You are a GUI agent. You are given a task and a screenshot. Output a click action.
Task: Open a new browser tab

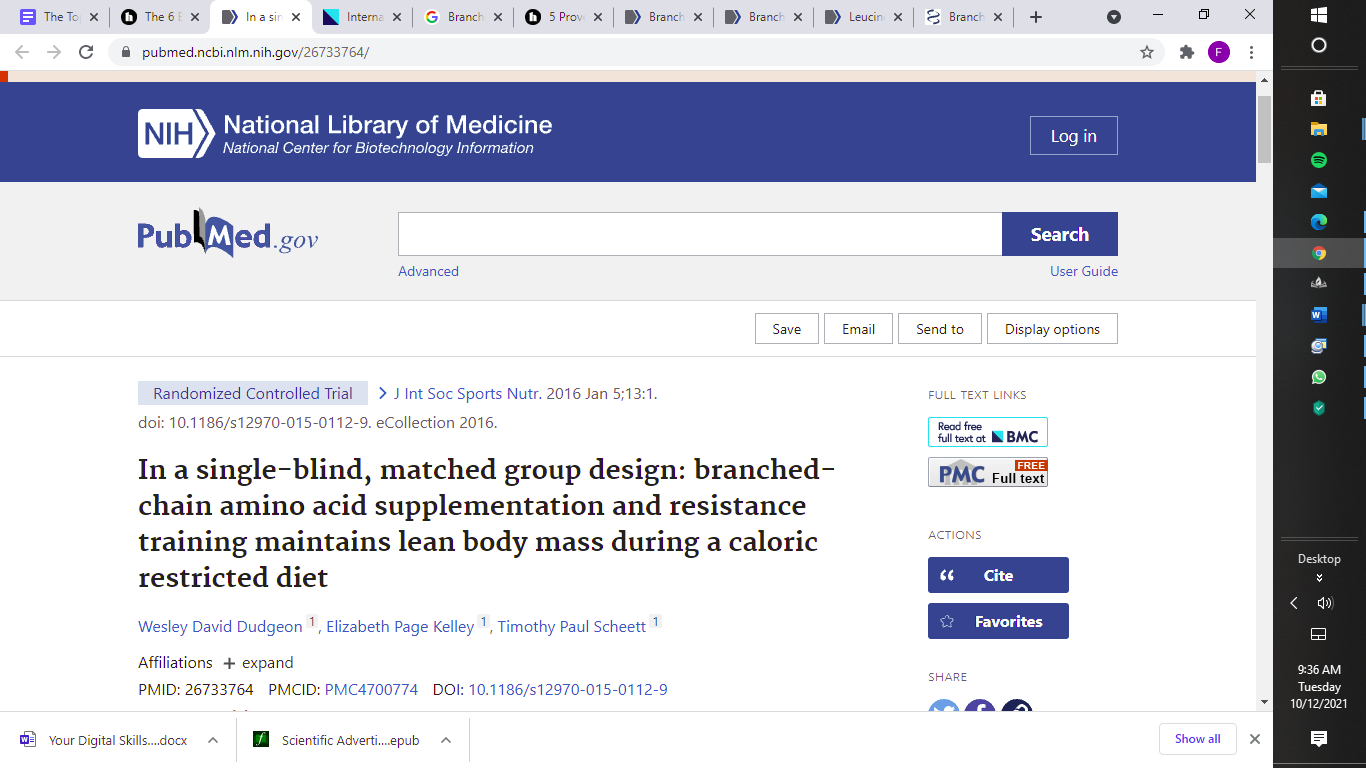(1036, 17)
